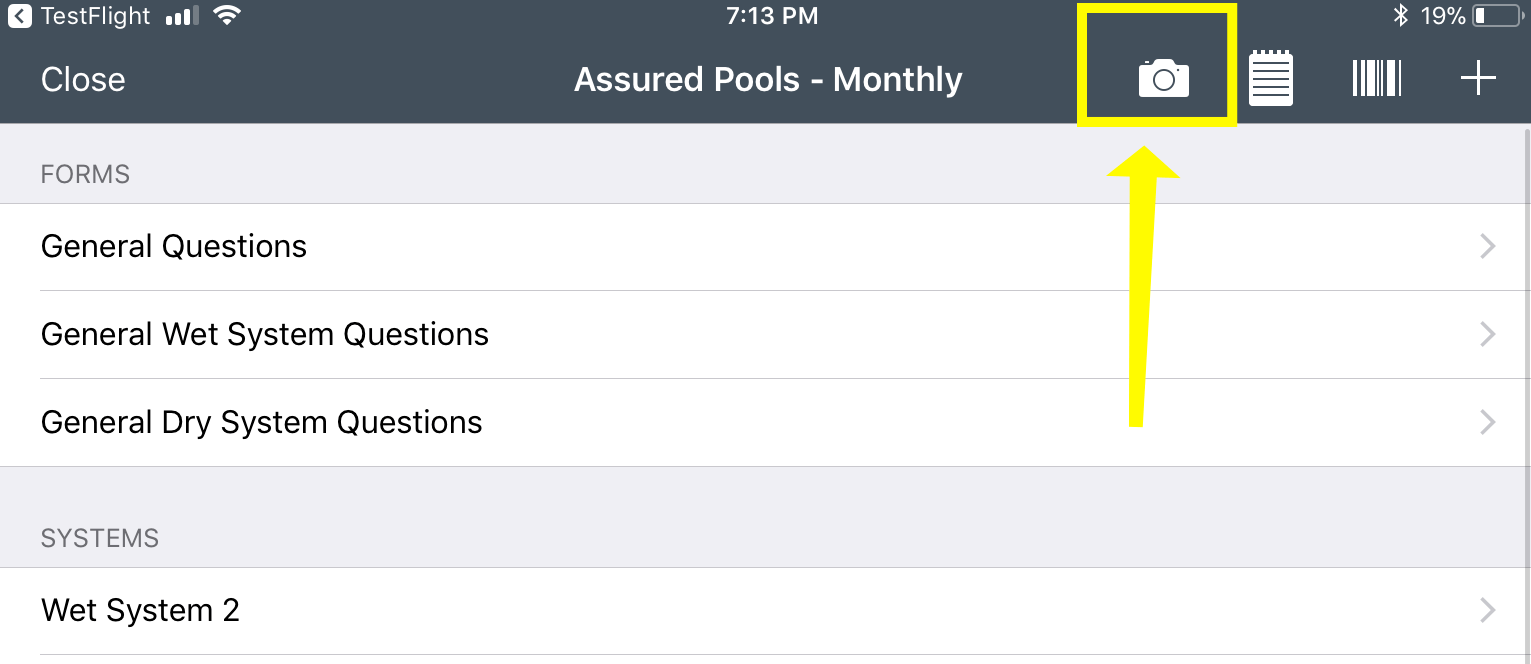Select the barcode scanner icon
This screenshot has height=664, width=1531.
[1376, 77]
